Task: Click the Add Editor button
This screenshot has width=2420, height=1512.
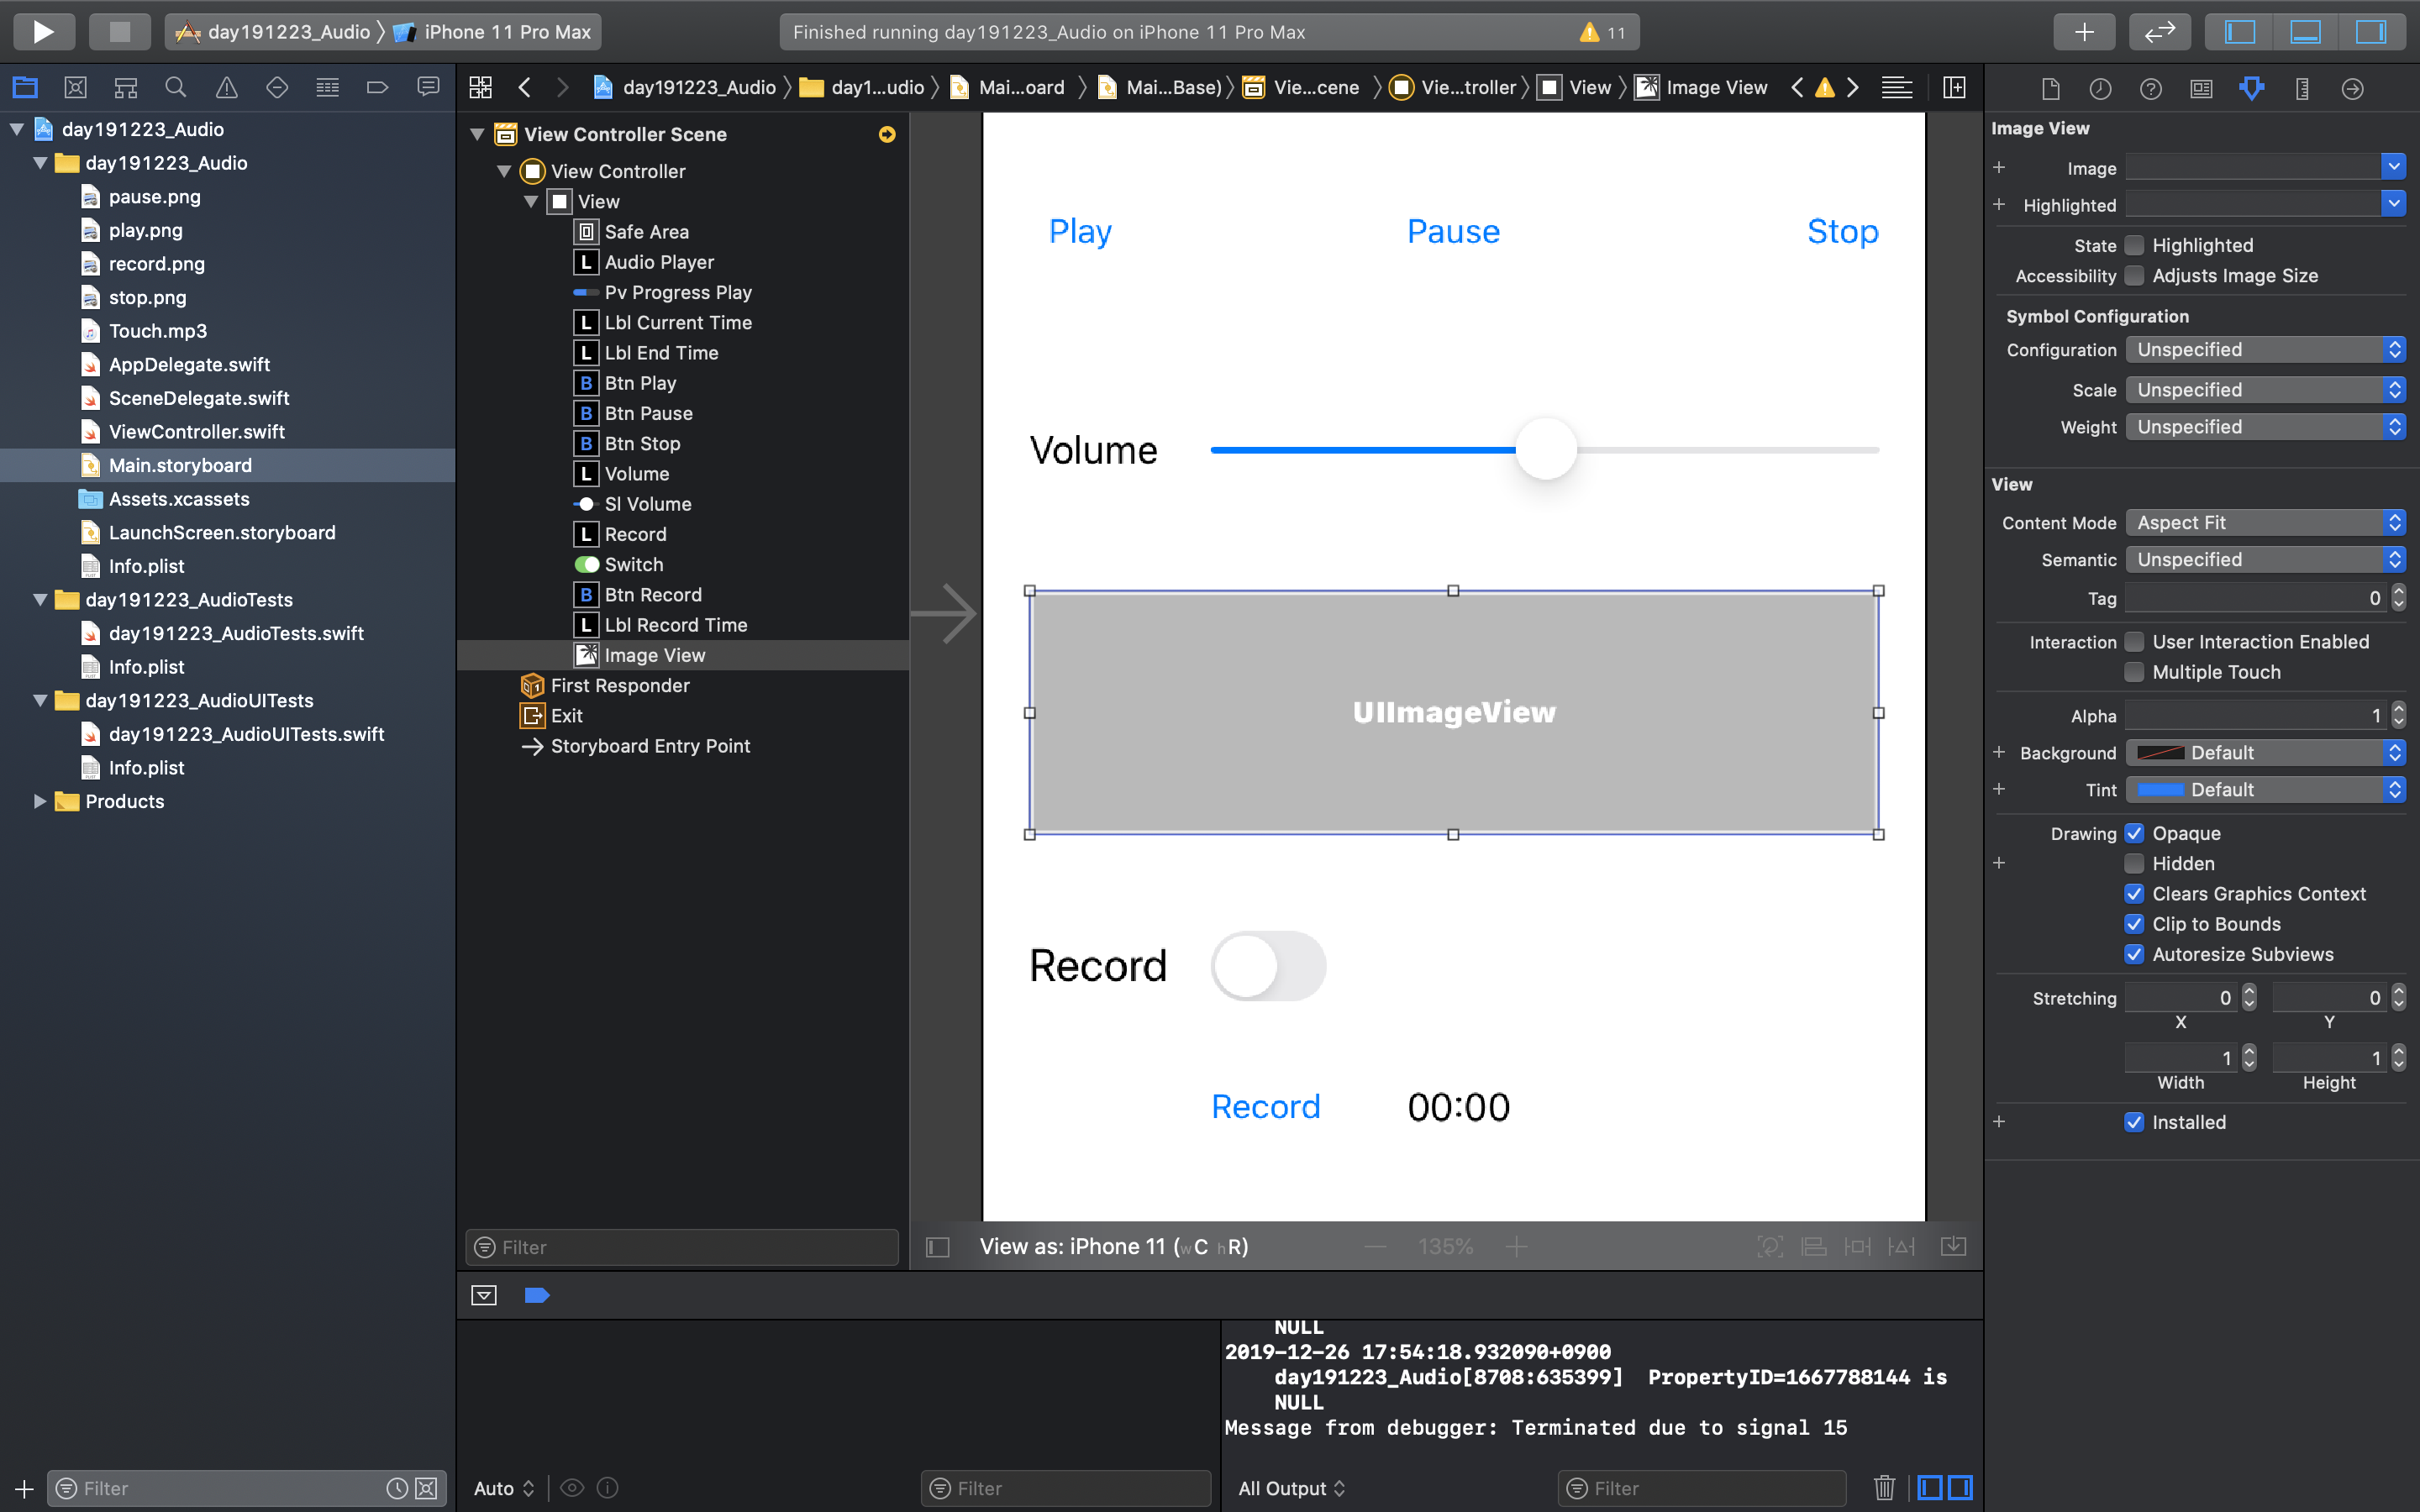Action: tap(1953, 88)
